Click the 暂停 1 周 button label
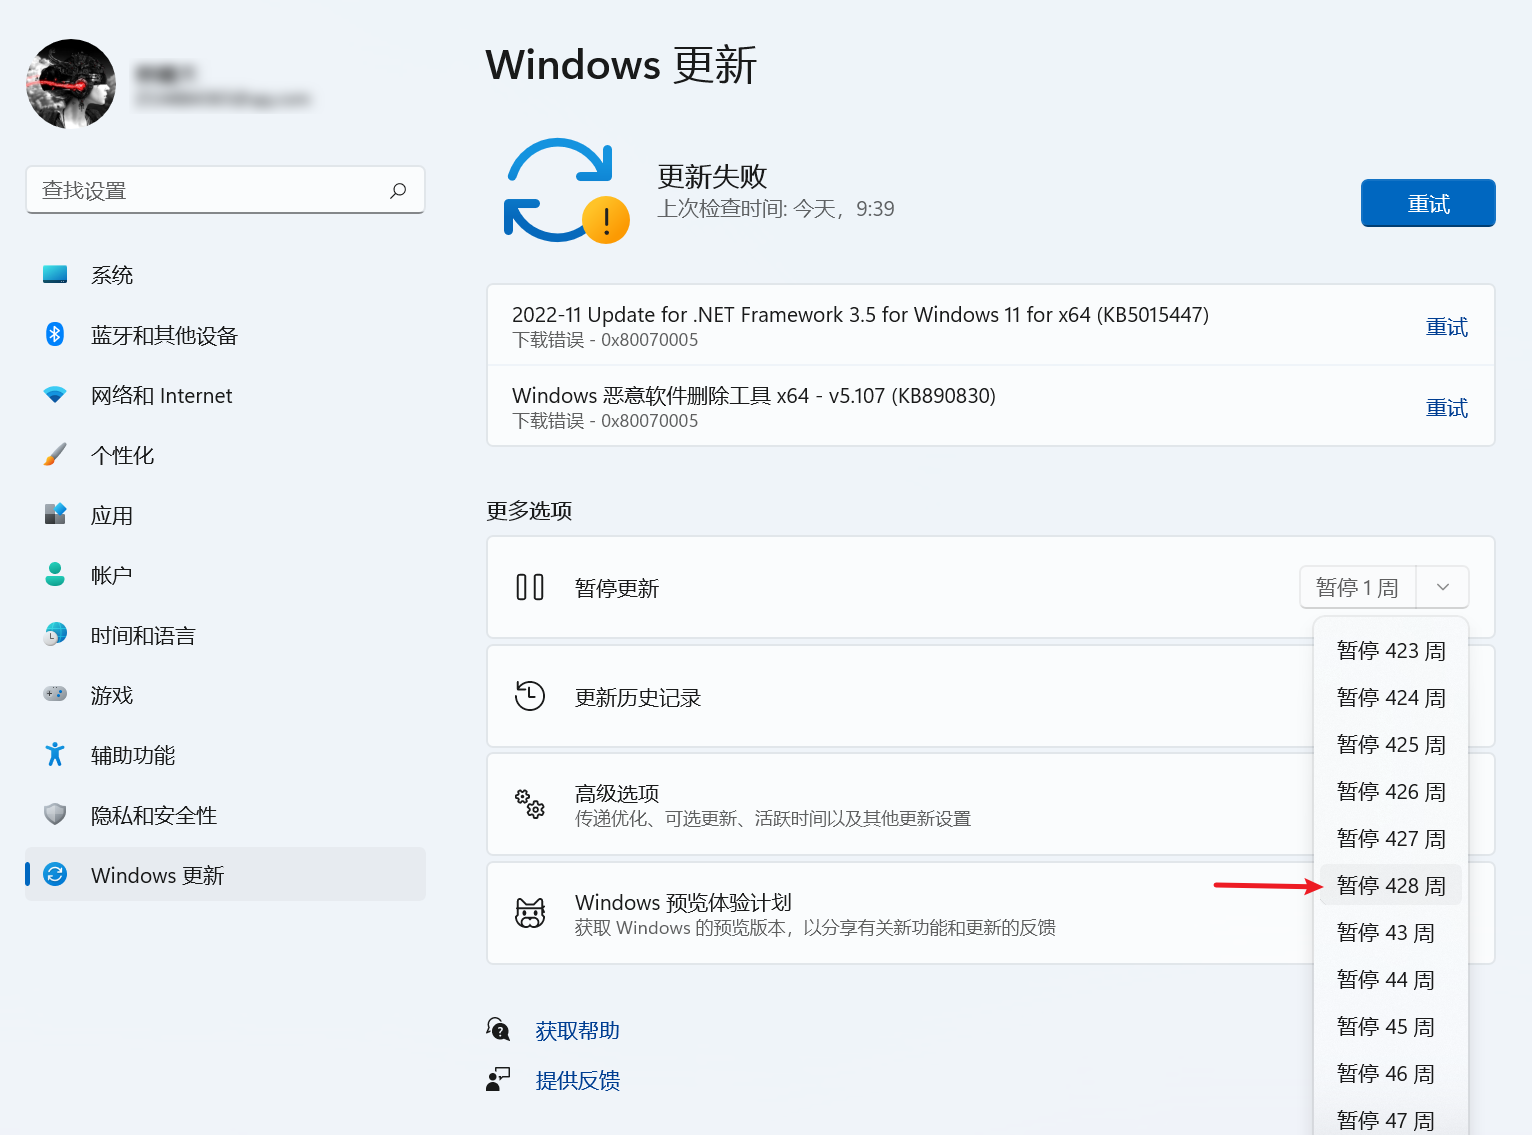The height and width of the screenshot is (1135, 1532). [x=1357, y=587]
